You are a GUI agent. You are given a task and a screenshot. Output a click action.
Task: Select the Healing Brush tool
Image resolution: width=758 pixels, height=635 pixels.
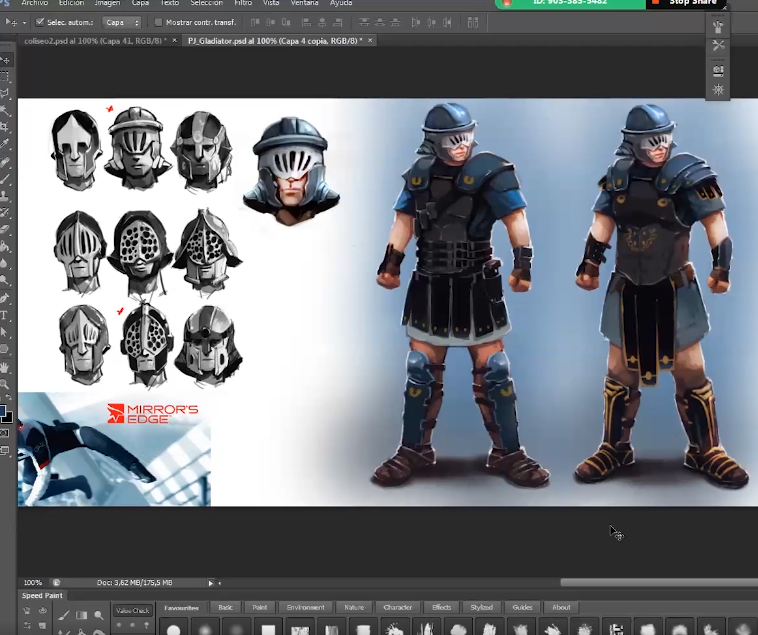[x=5, y=162]
